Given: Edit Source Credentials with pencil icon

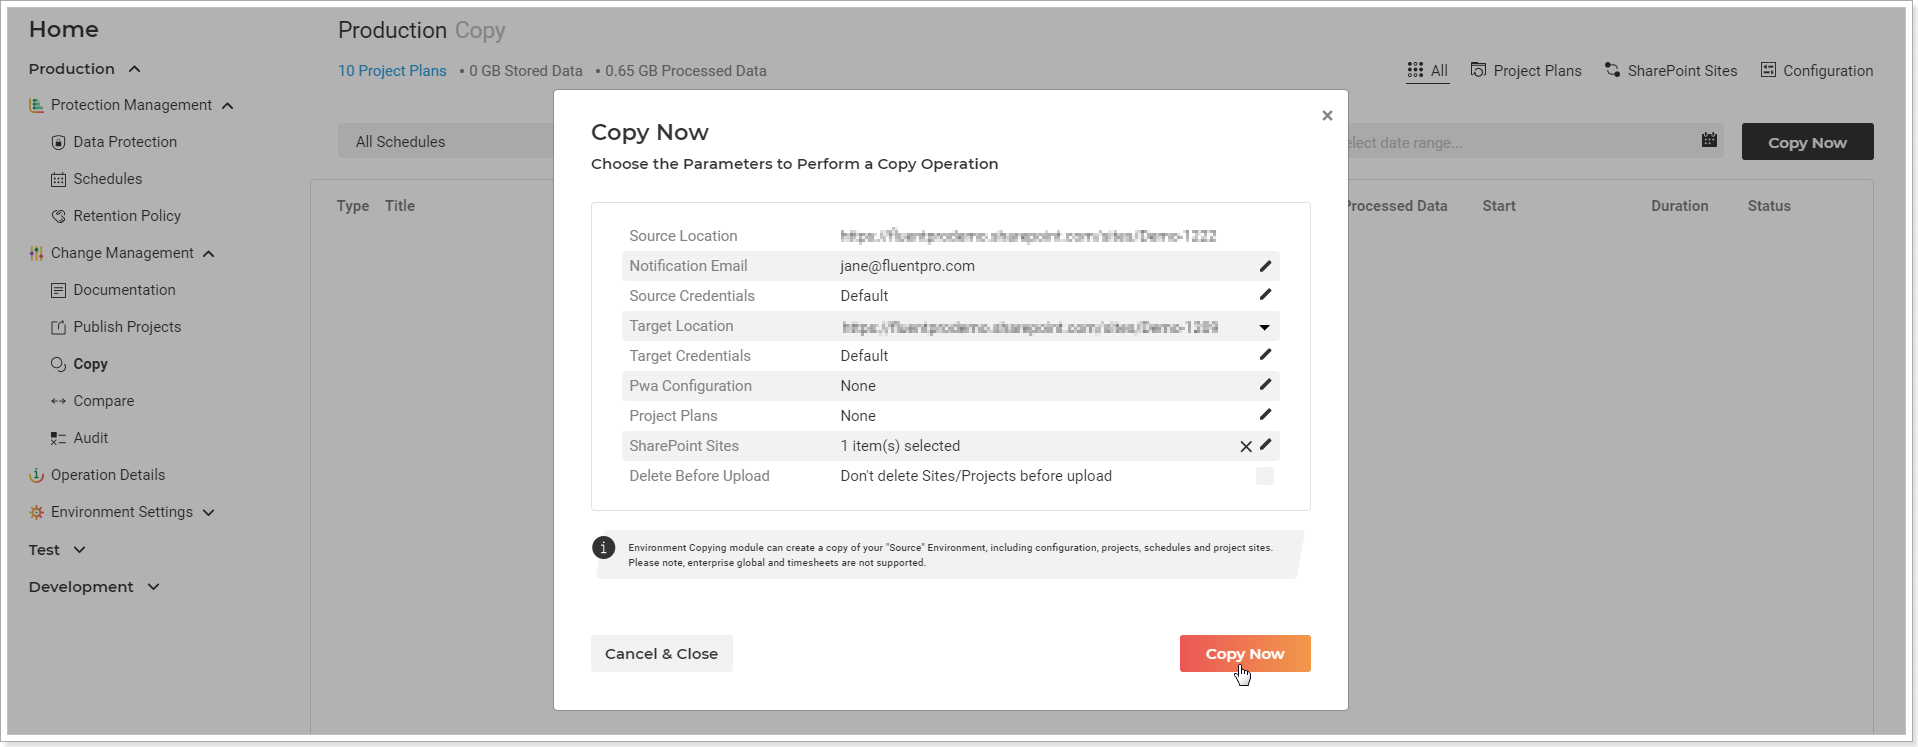Looking at the screenshot, I should tap(1265, 295).
